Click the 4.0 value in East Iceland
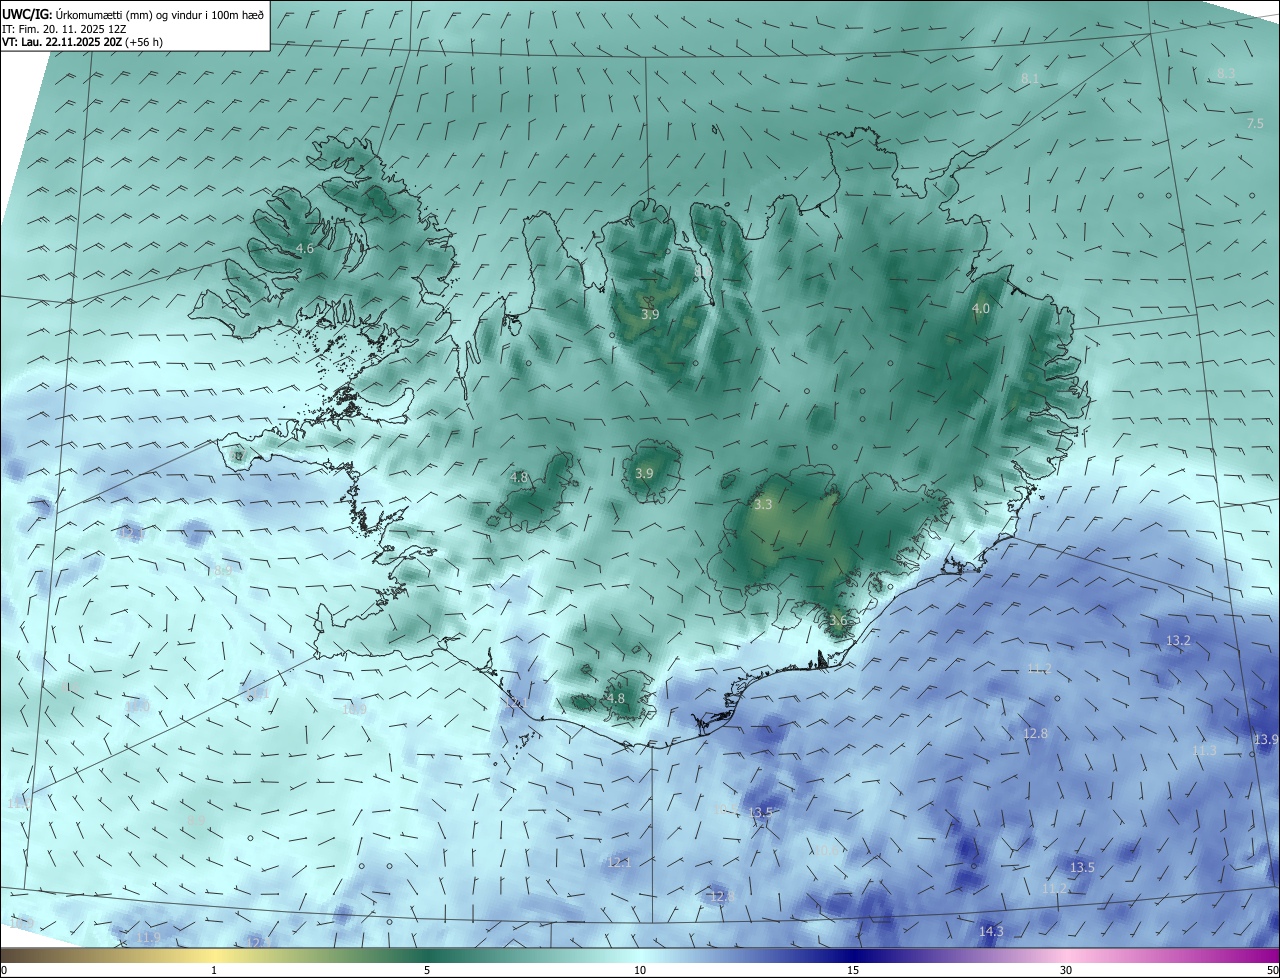 [980, 309]
